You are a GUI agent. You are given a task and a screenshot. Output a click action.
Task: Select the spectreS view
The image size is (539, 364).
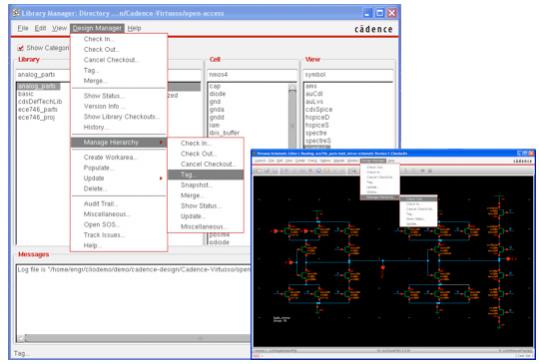click(318, 141)
